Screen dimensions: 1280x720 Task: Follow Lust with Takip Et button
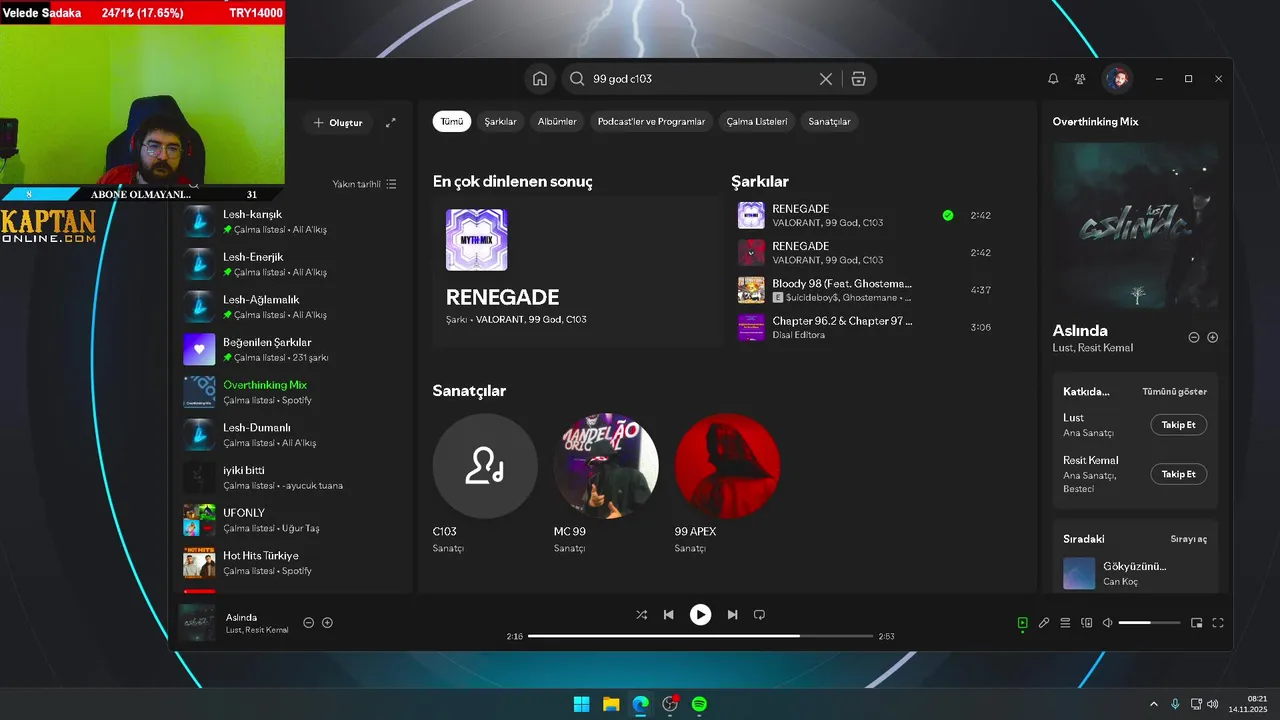tap(1178, 425)
